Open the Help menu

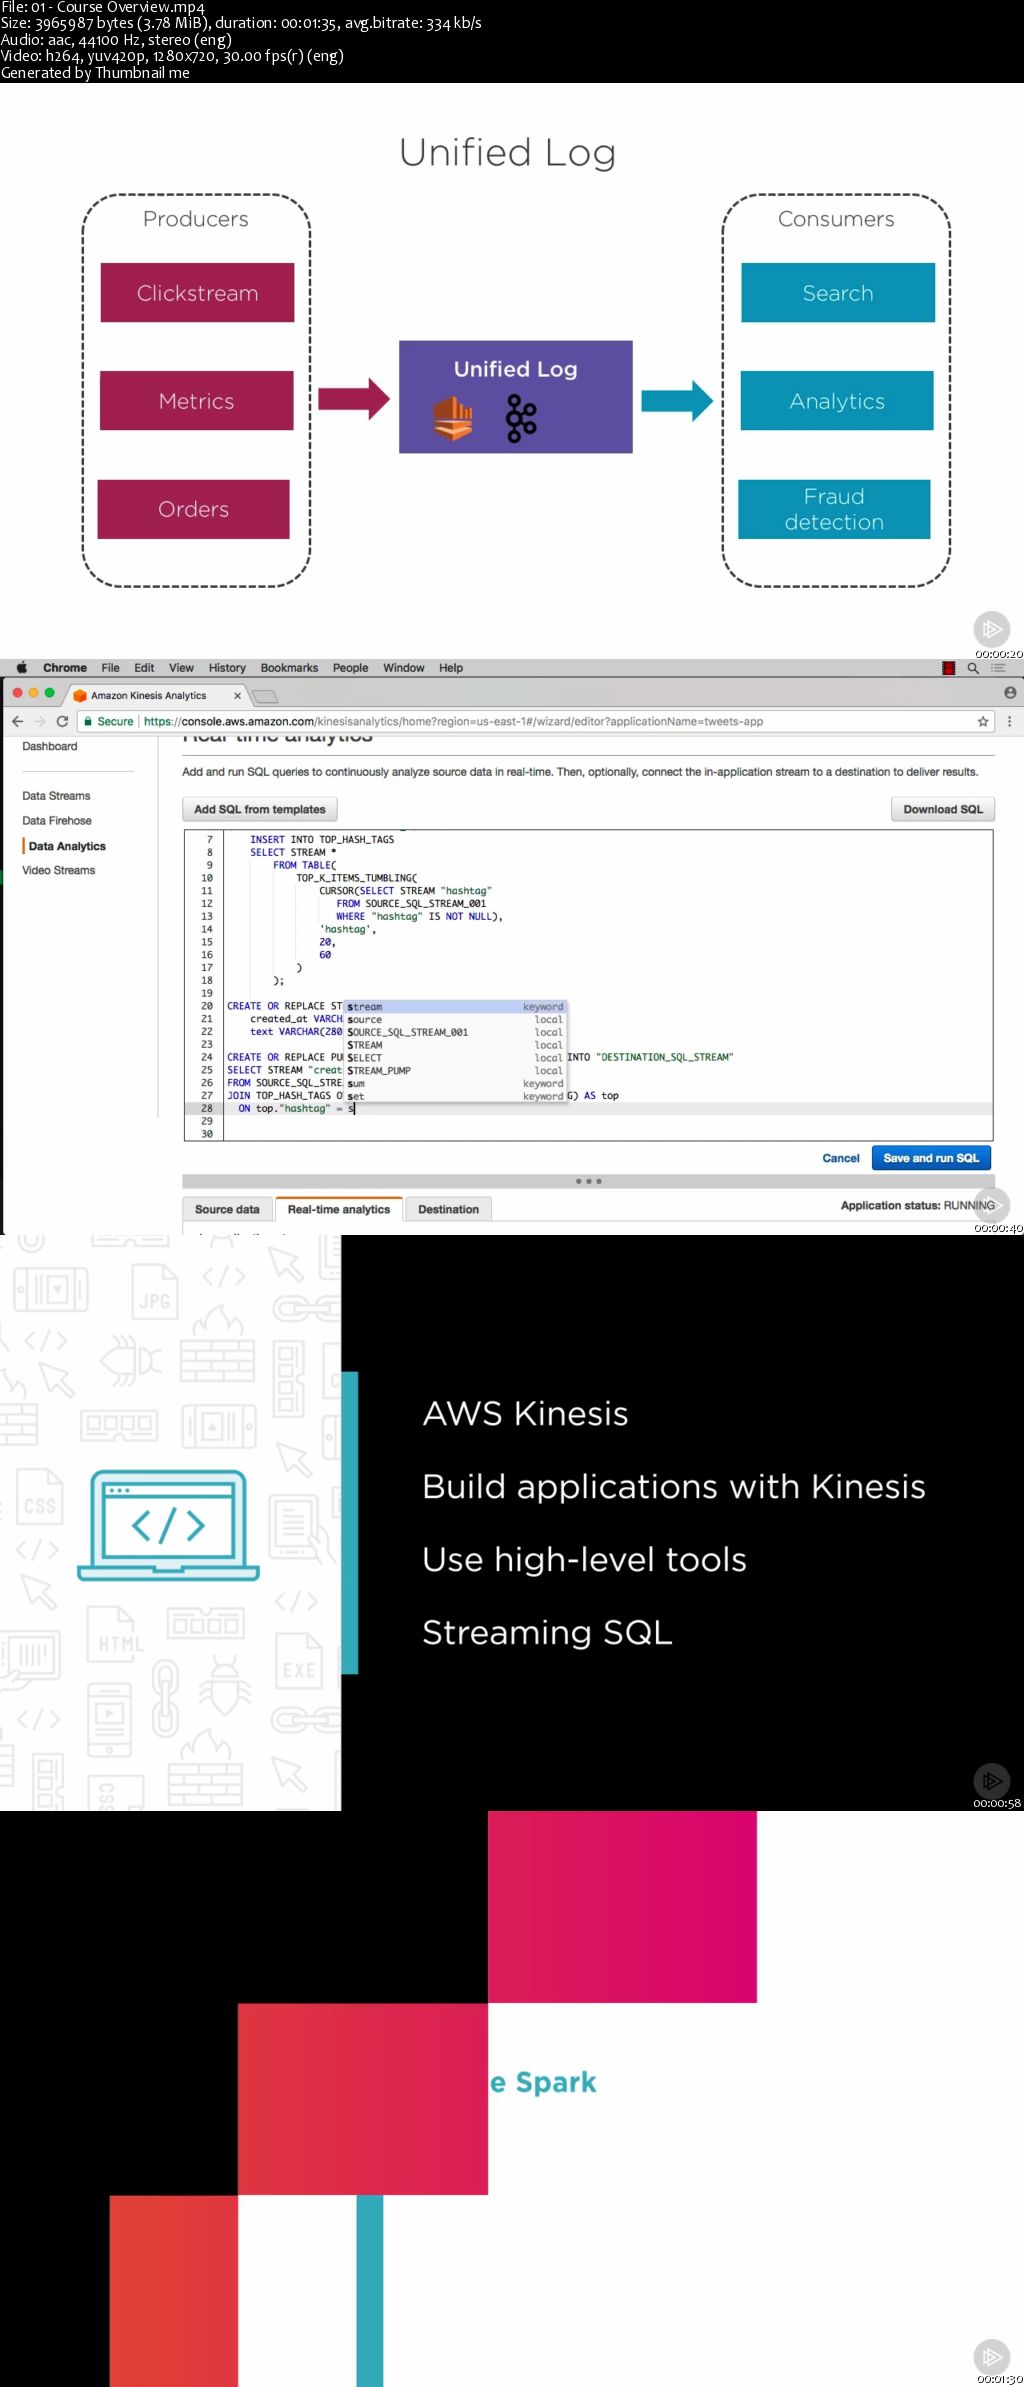(451, 668)
